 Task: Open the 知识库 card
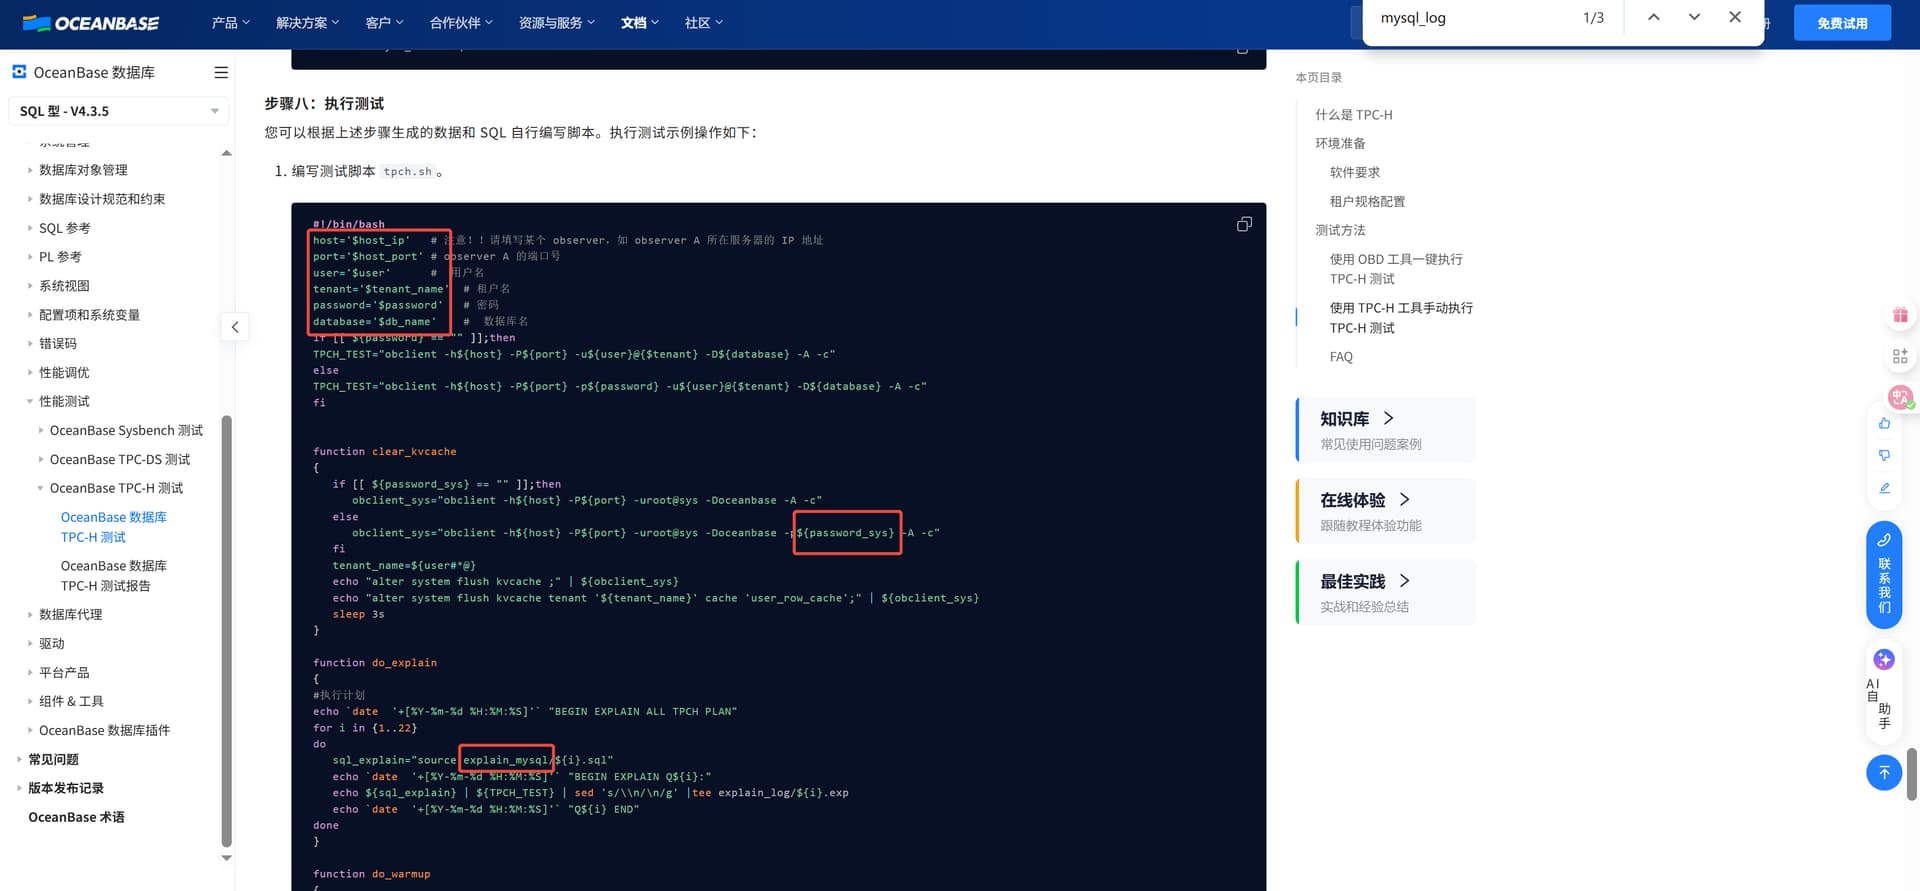1386,430
